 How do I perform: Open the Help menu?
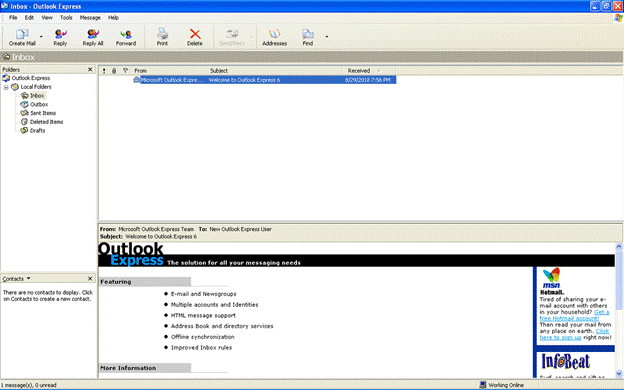click(x=113, y=18)
